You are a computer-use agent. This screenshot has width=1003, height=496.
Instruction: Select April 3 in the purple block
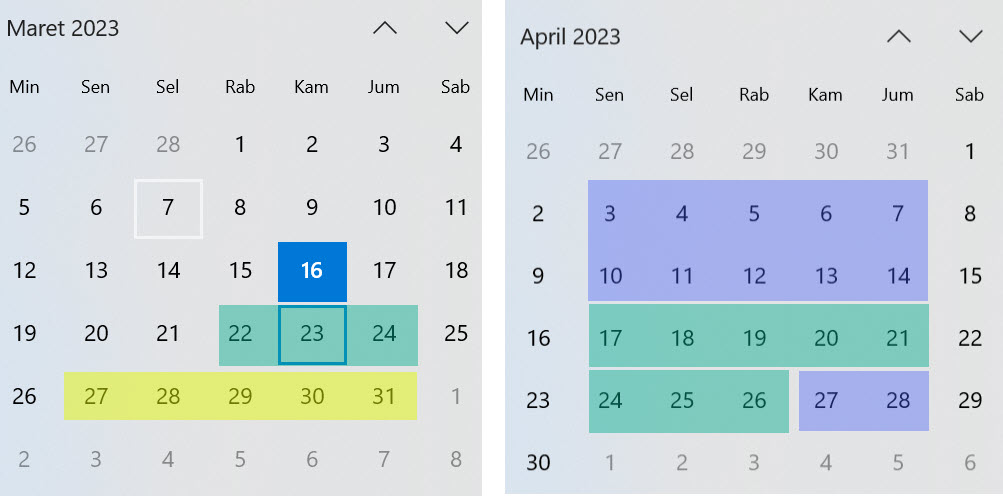pos(610,213)
